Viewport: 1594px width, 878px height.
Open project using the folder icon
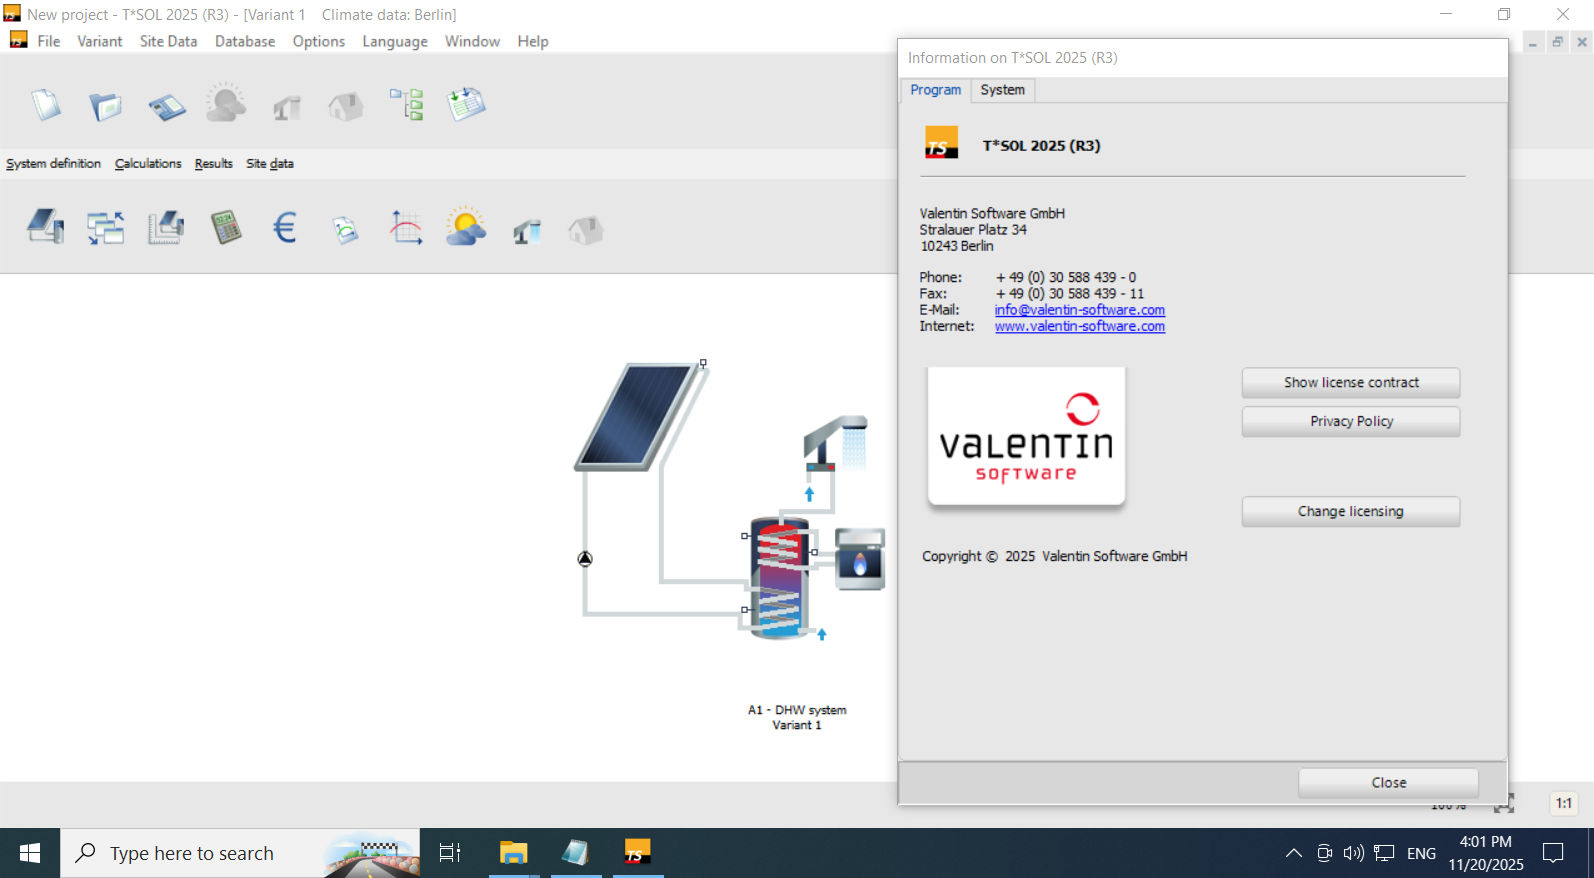click(x=105, y=105)
